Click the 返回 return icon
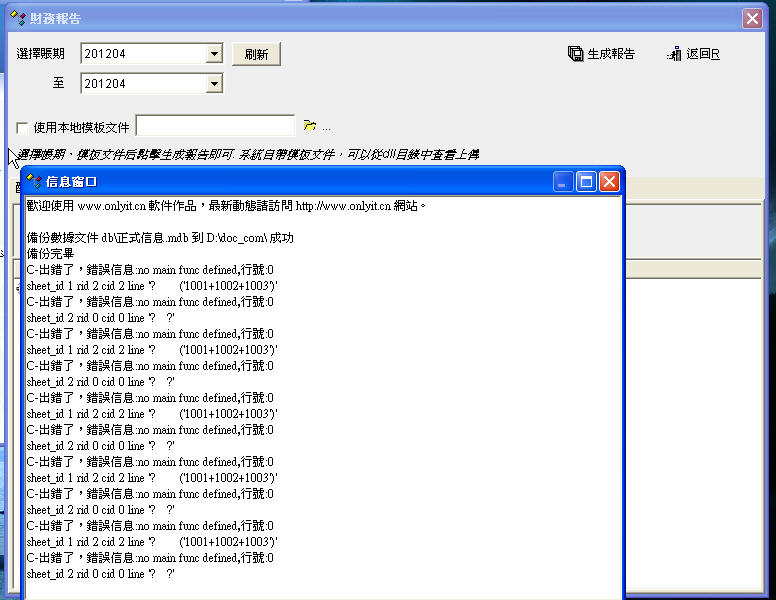This screenshot has width=776, height=600. click(675, 54)
